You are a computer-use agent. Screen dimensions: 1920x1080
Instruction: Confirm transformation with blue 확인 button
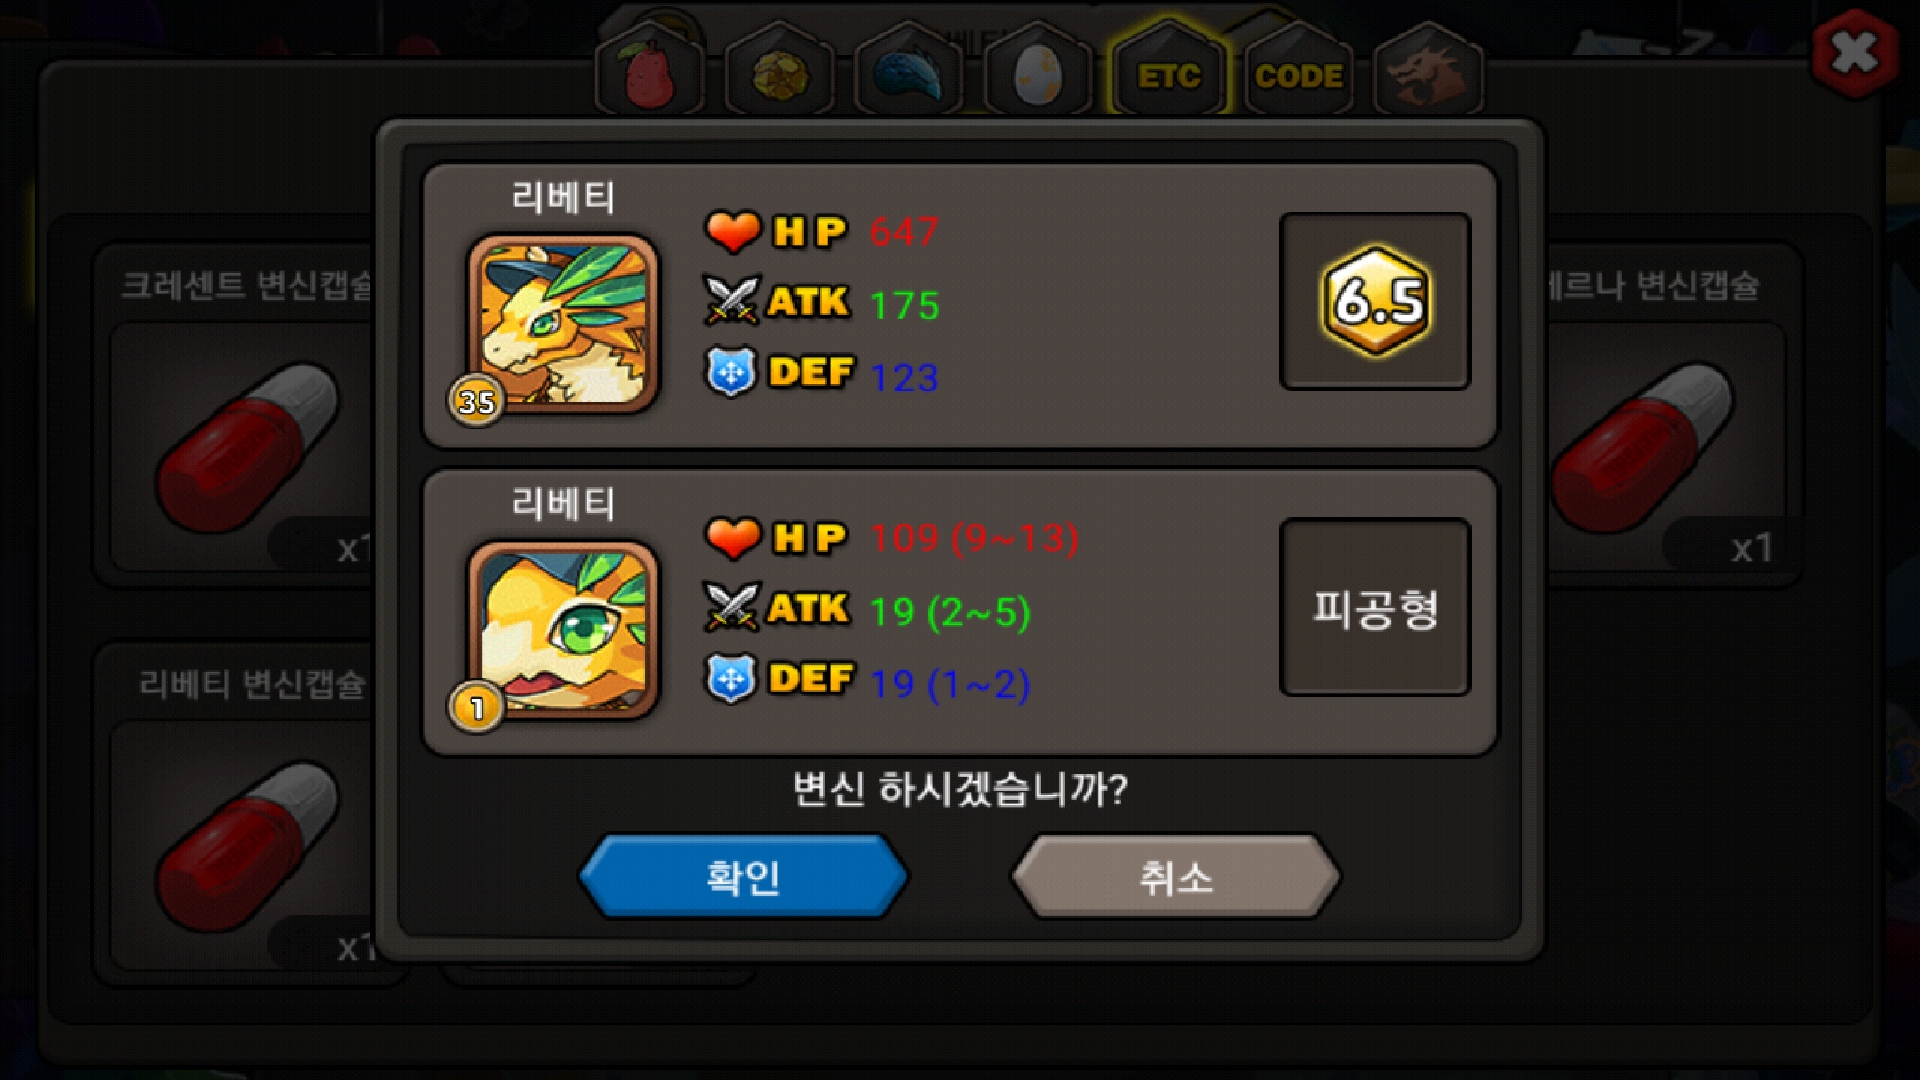click(743, 877)
